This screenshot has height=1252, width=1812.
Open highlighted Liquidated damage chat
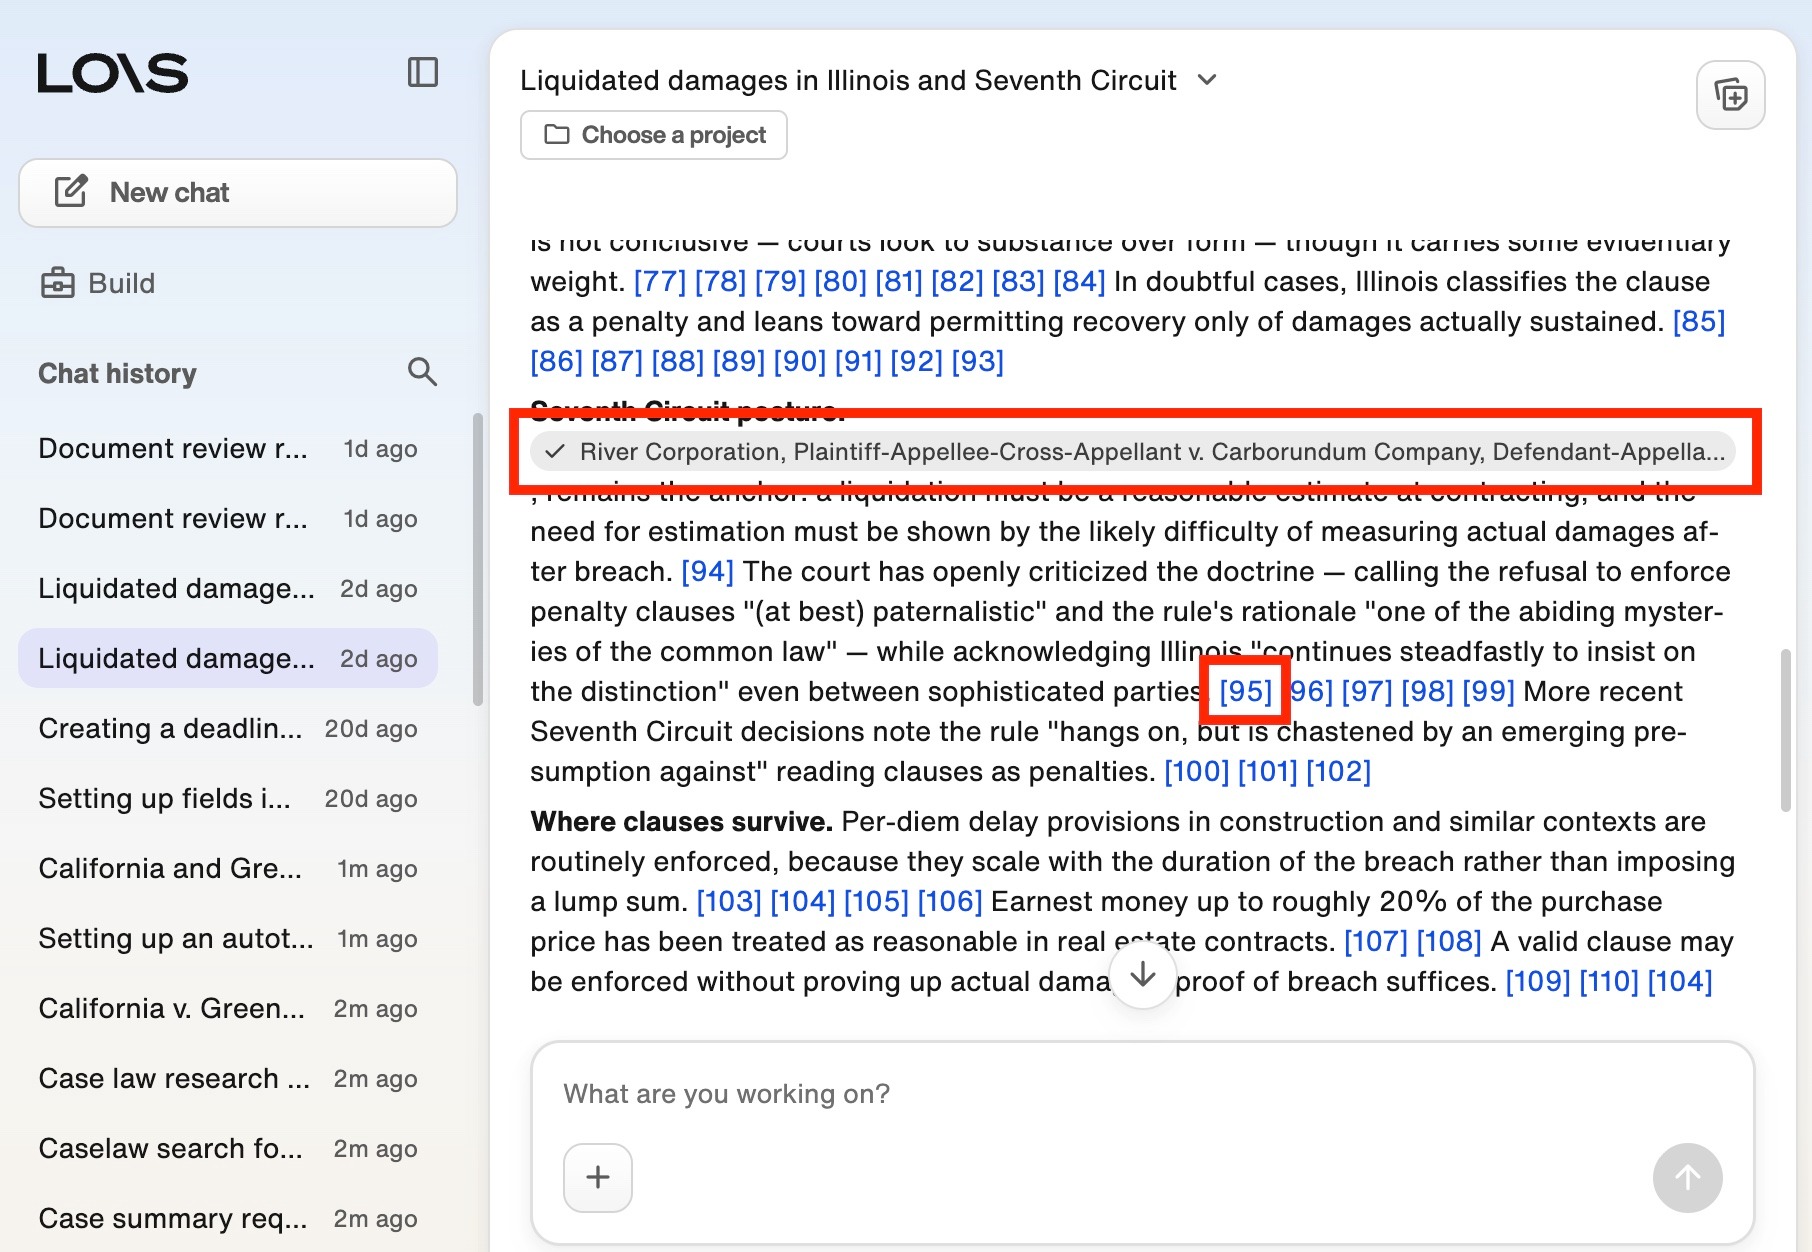228,659
